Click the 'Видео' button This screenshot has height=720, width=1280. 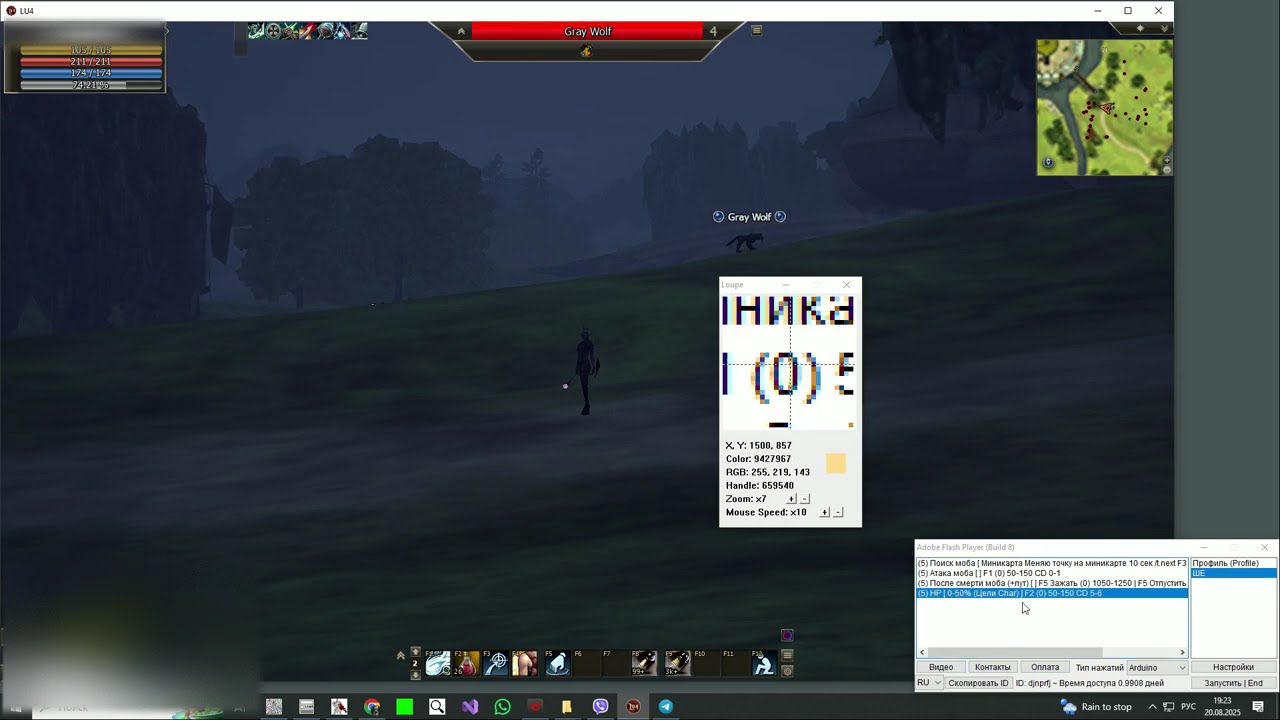click(x=941, y=667)
